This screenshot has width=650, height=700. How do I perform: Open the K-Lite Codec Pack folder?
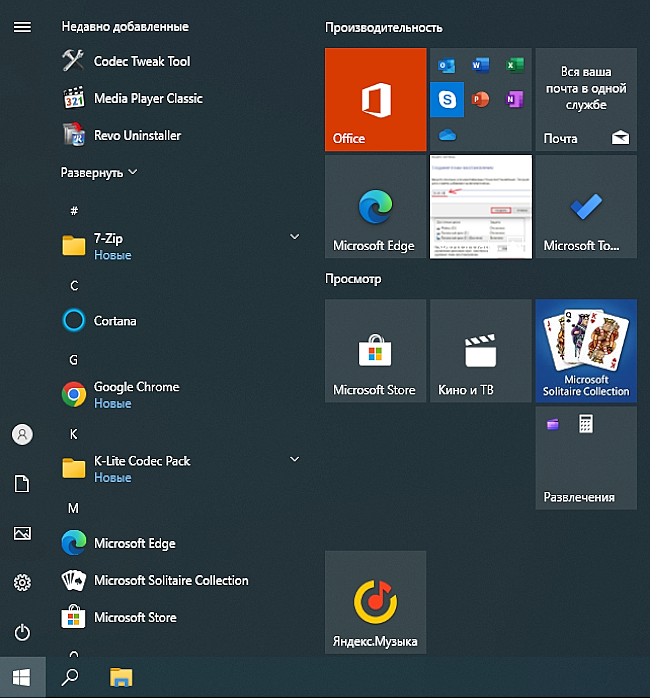180,468
